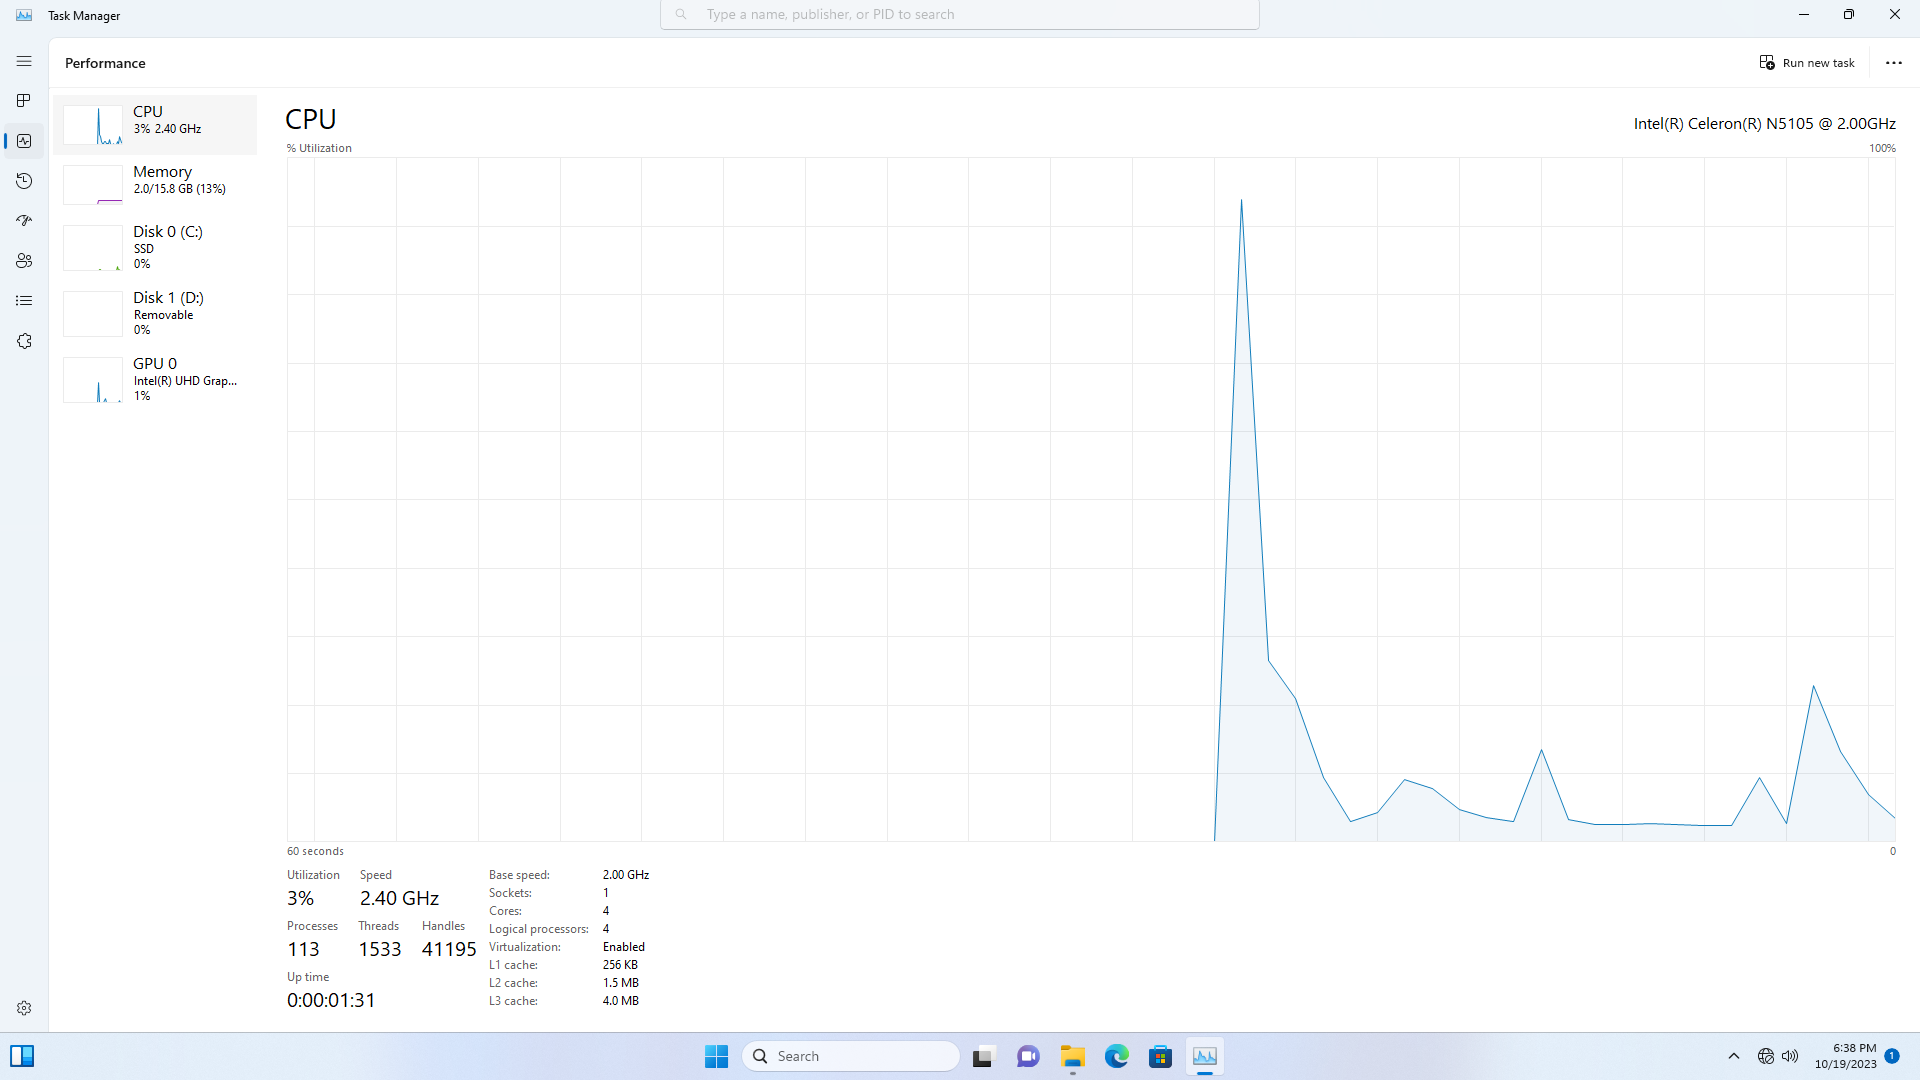Click the L1 cache 256 KB value
The width and height of the screenshot is (1920, 1080).
620,965
